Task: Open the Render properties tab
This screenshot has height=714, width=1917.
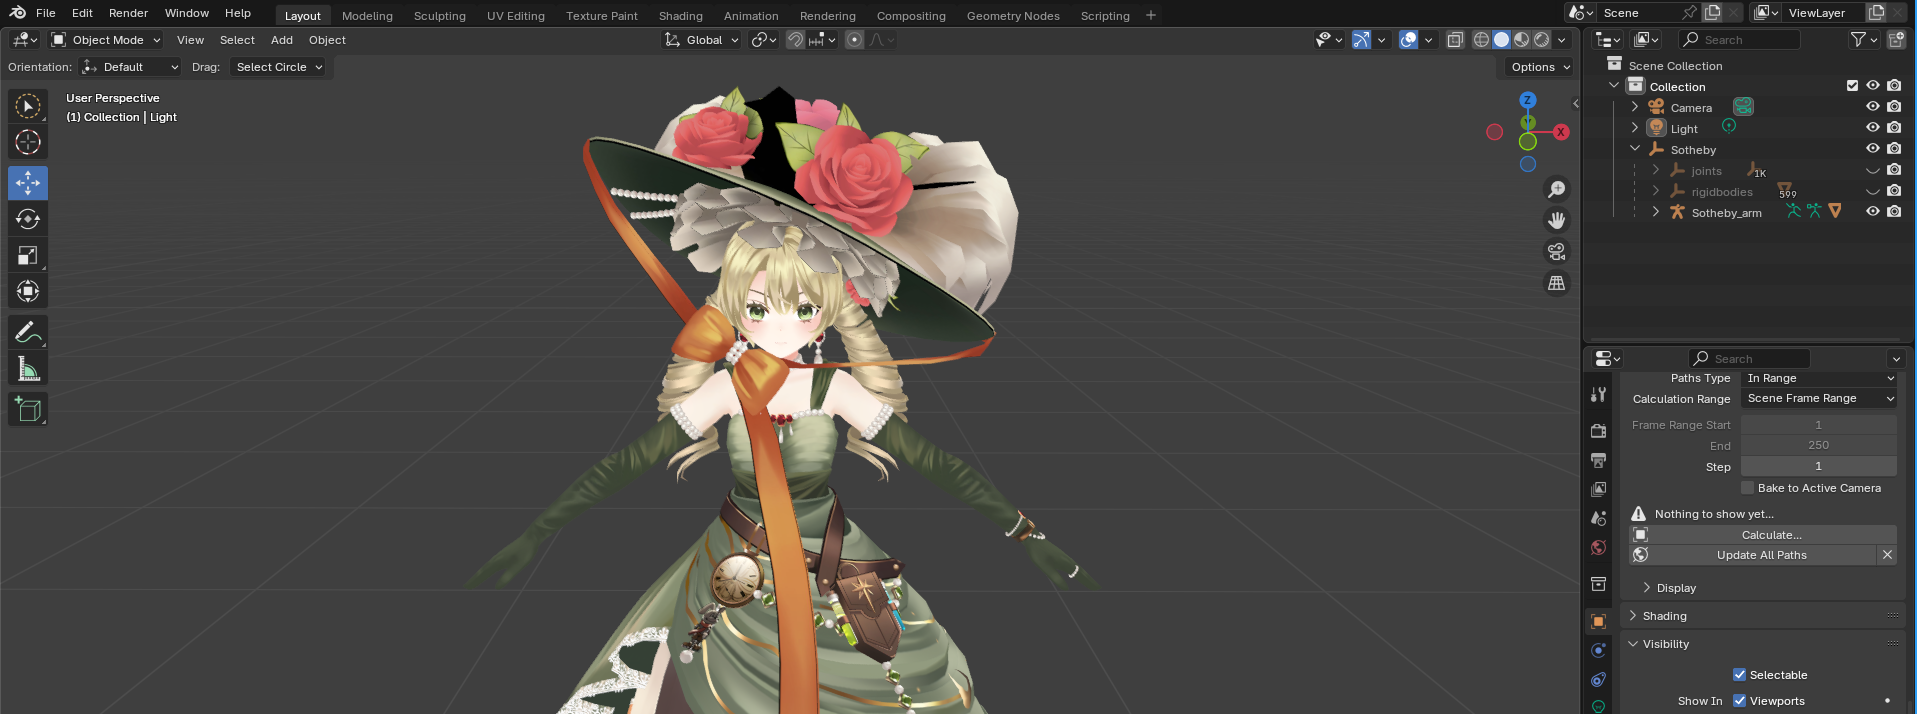Action: pos(1598,431)
